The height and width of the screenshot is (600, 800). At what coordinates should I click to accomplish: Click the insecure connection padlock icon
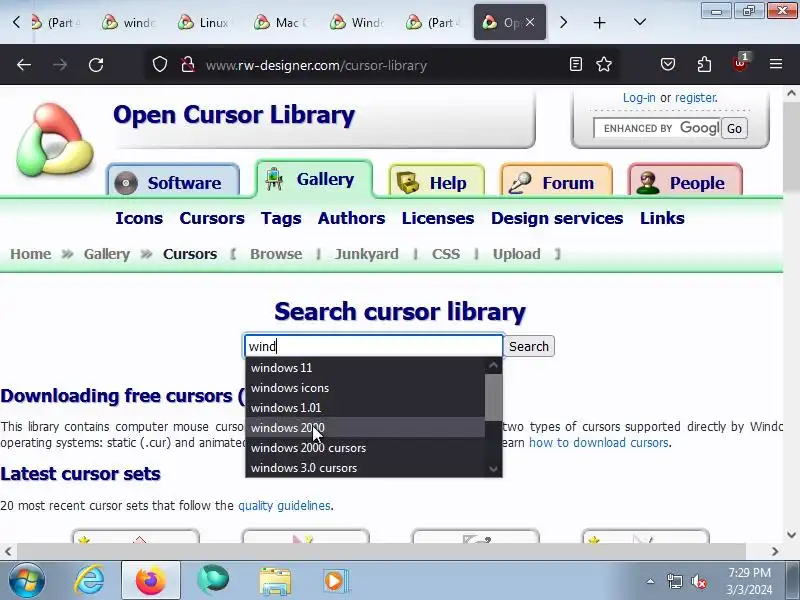[x=188, y=65]
